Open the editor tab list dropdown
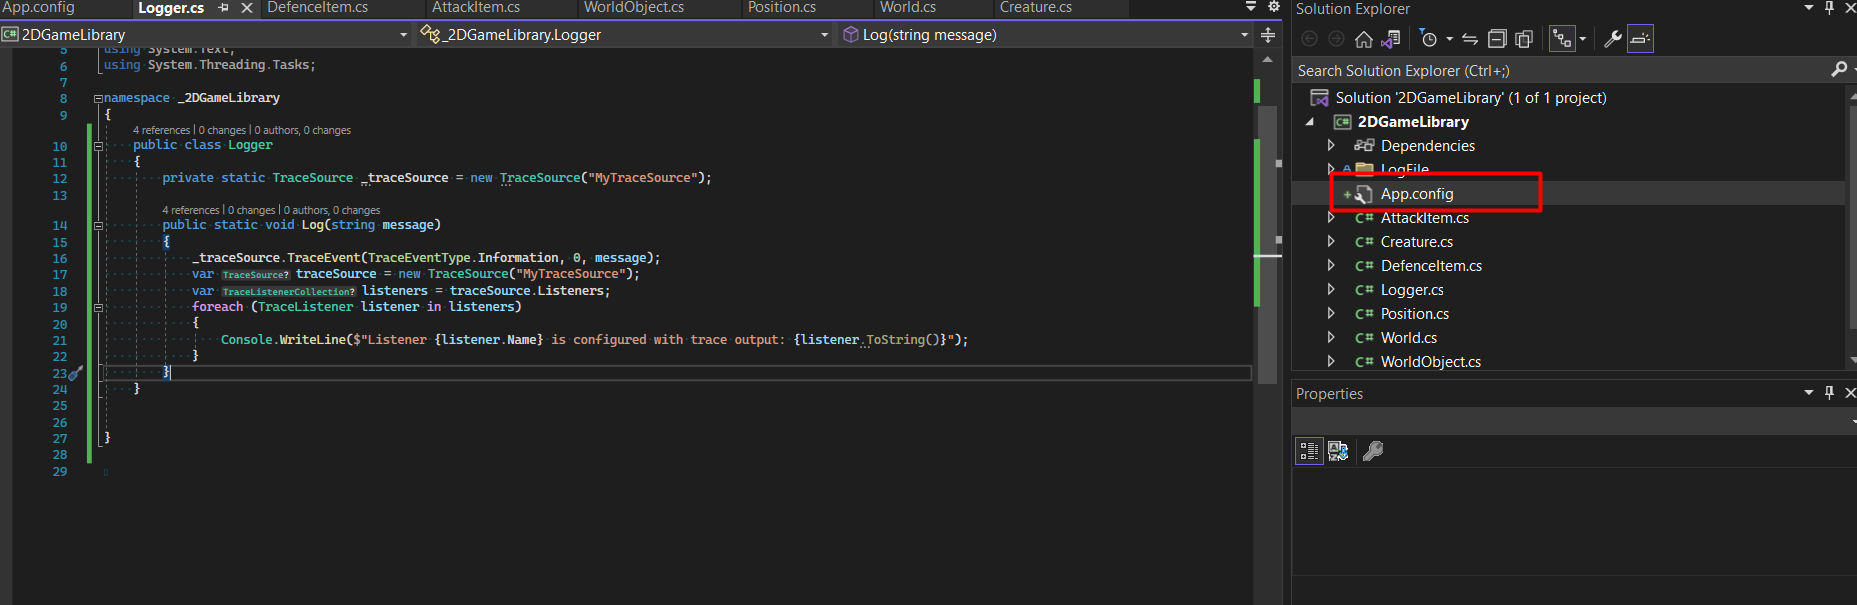 (x=1251, y=7)
